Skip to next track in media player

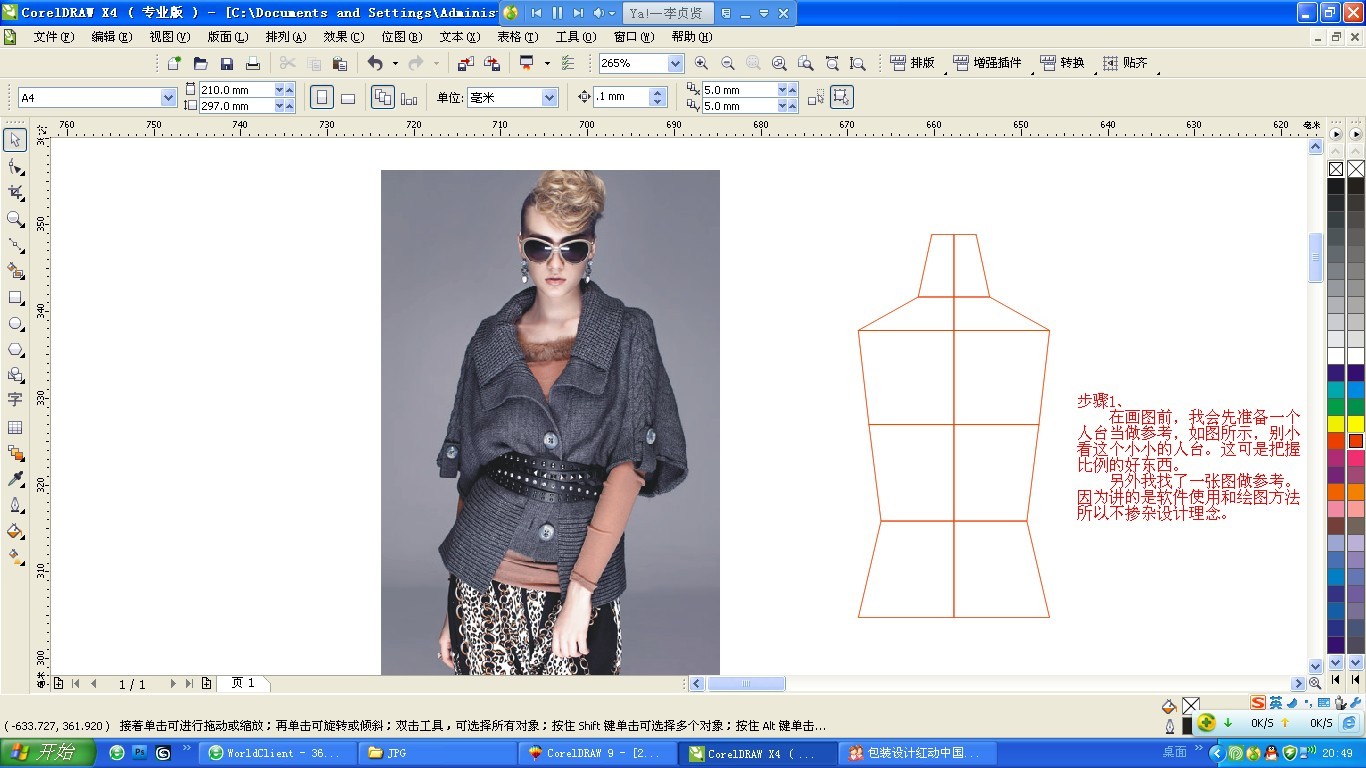(x=578, y=13)
